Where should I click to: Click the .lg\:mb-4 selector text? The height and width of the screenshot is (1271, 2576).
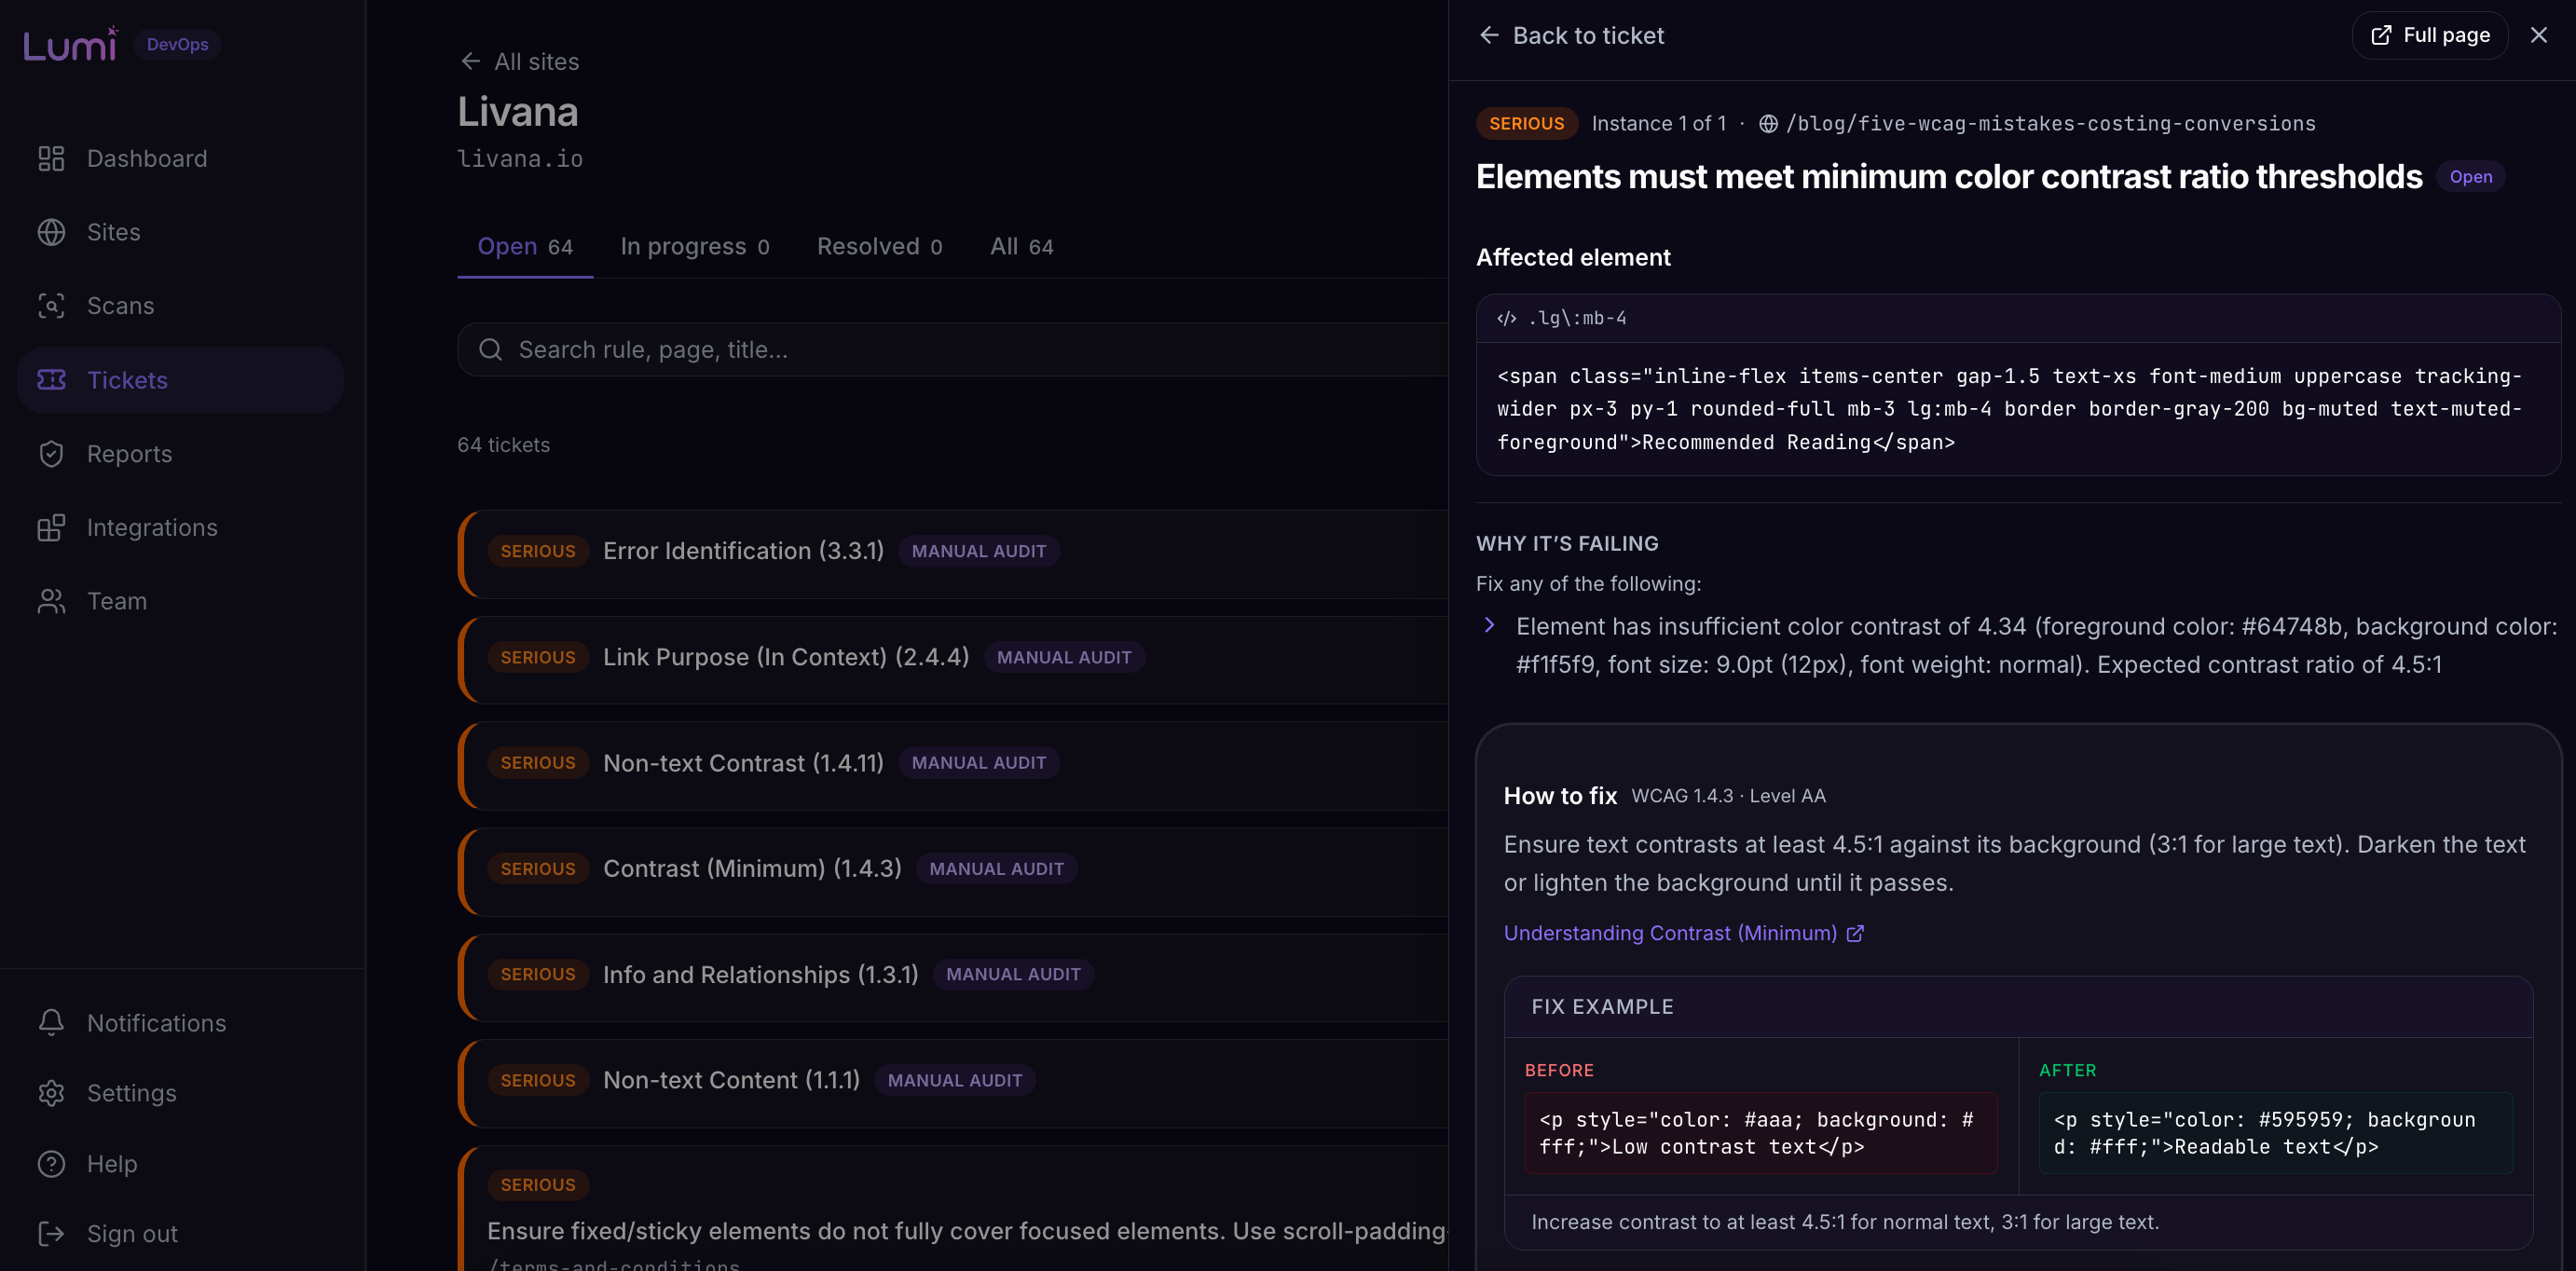click(x=1577, y=319)
